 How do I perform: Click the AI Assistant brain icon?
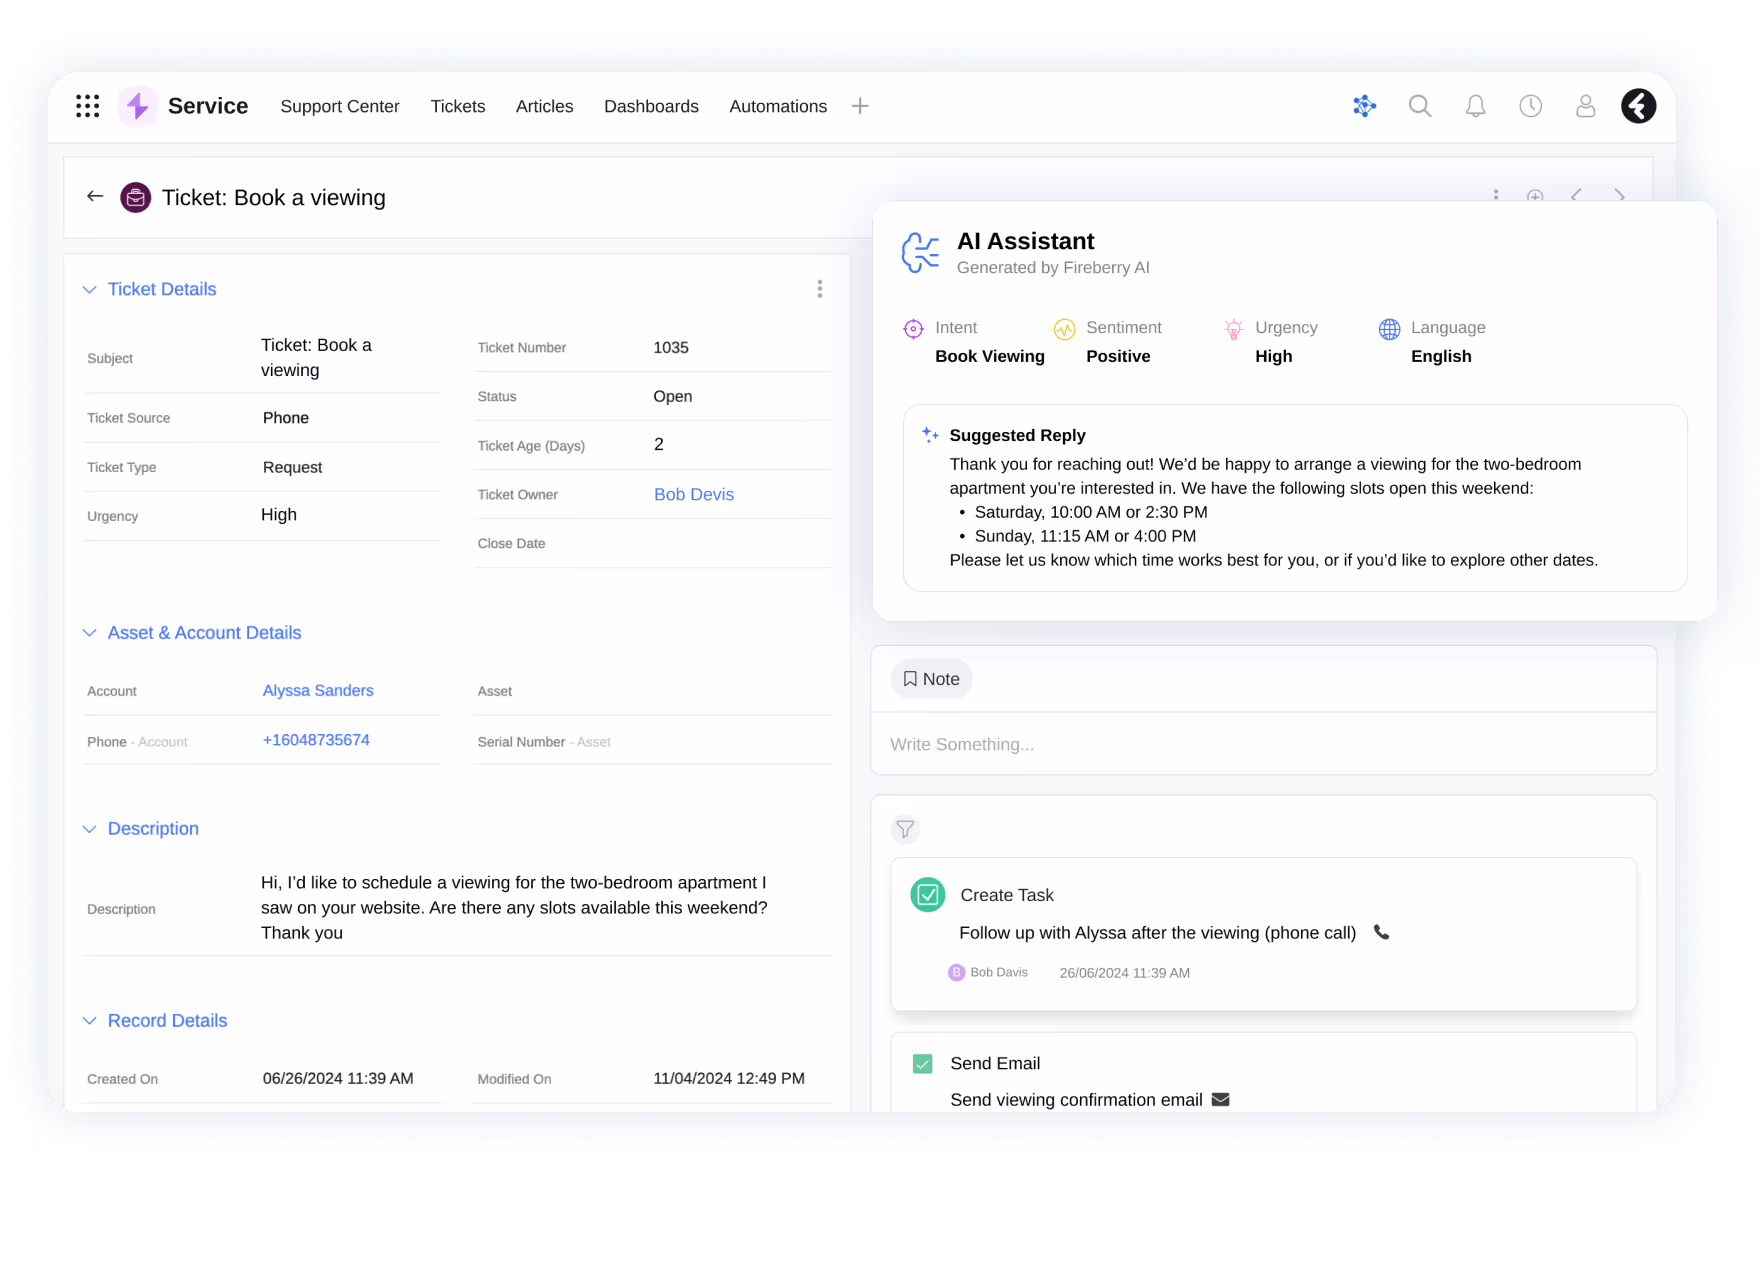(x=920, y=252)
